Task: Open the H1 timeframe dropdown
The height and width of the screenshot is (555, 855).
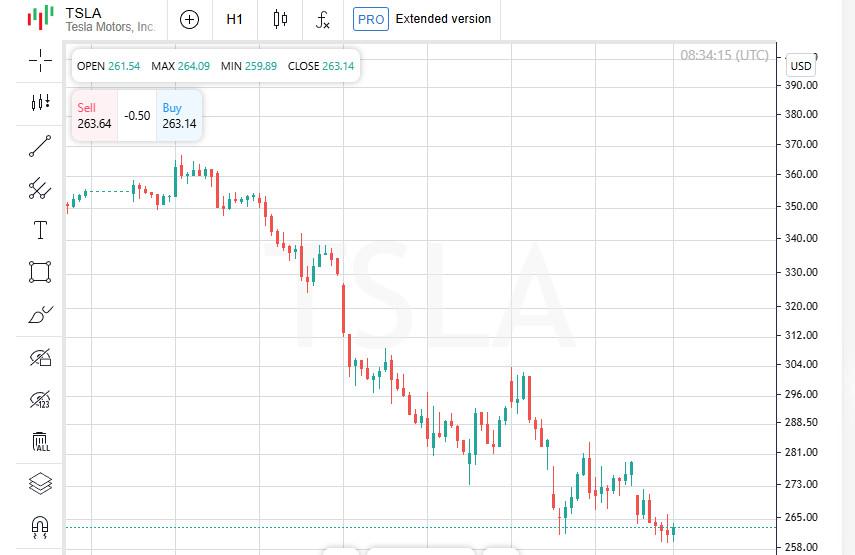Action: (x=234, y=20)
